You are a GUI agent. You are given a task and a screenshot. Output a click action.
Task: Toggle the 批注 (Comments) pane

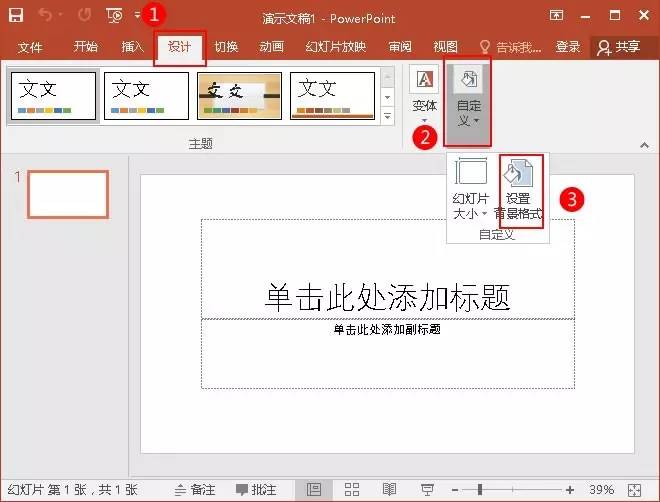256,490
